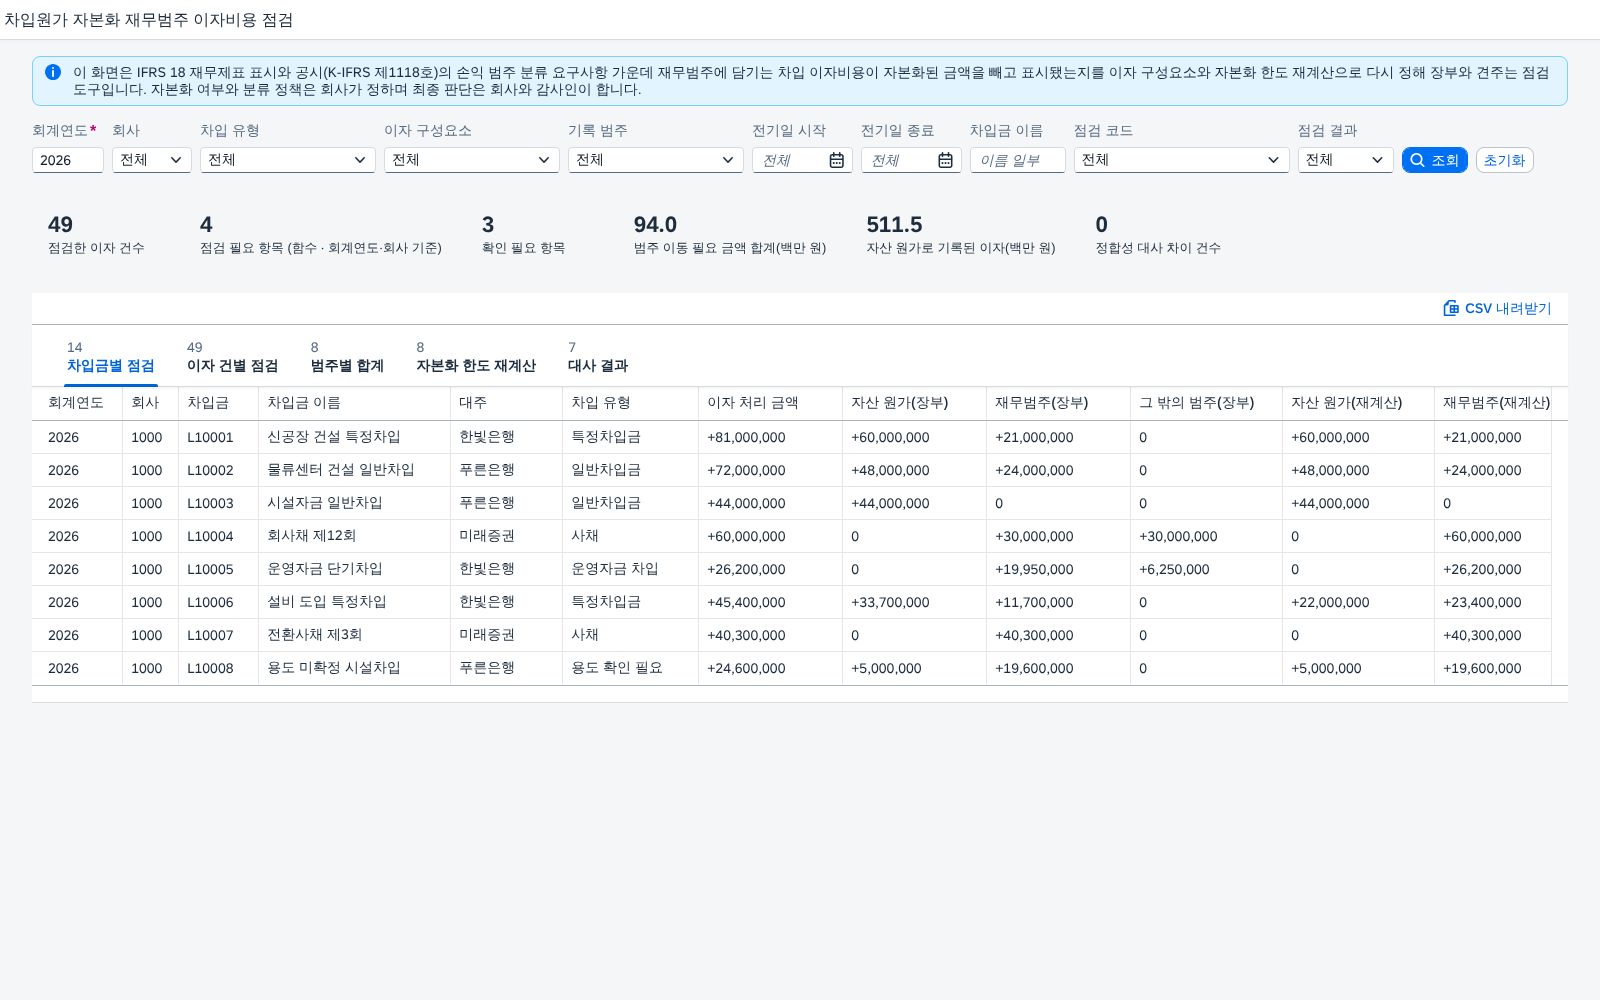
Task: Click the info icon in the notice banner
Action: [x=53, y=72]
